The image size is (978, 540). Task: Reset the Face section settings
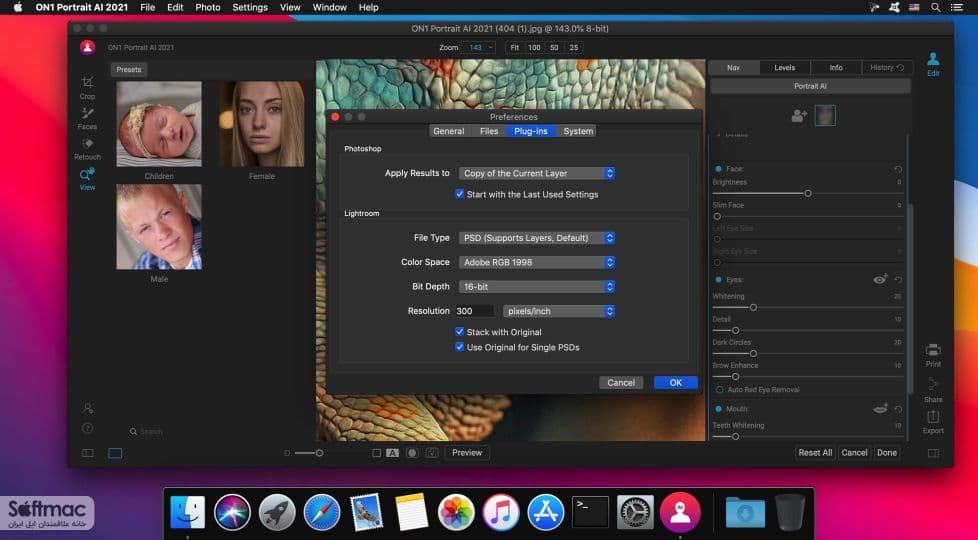[898, 169]
